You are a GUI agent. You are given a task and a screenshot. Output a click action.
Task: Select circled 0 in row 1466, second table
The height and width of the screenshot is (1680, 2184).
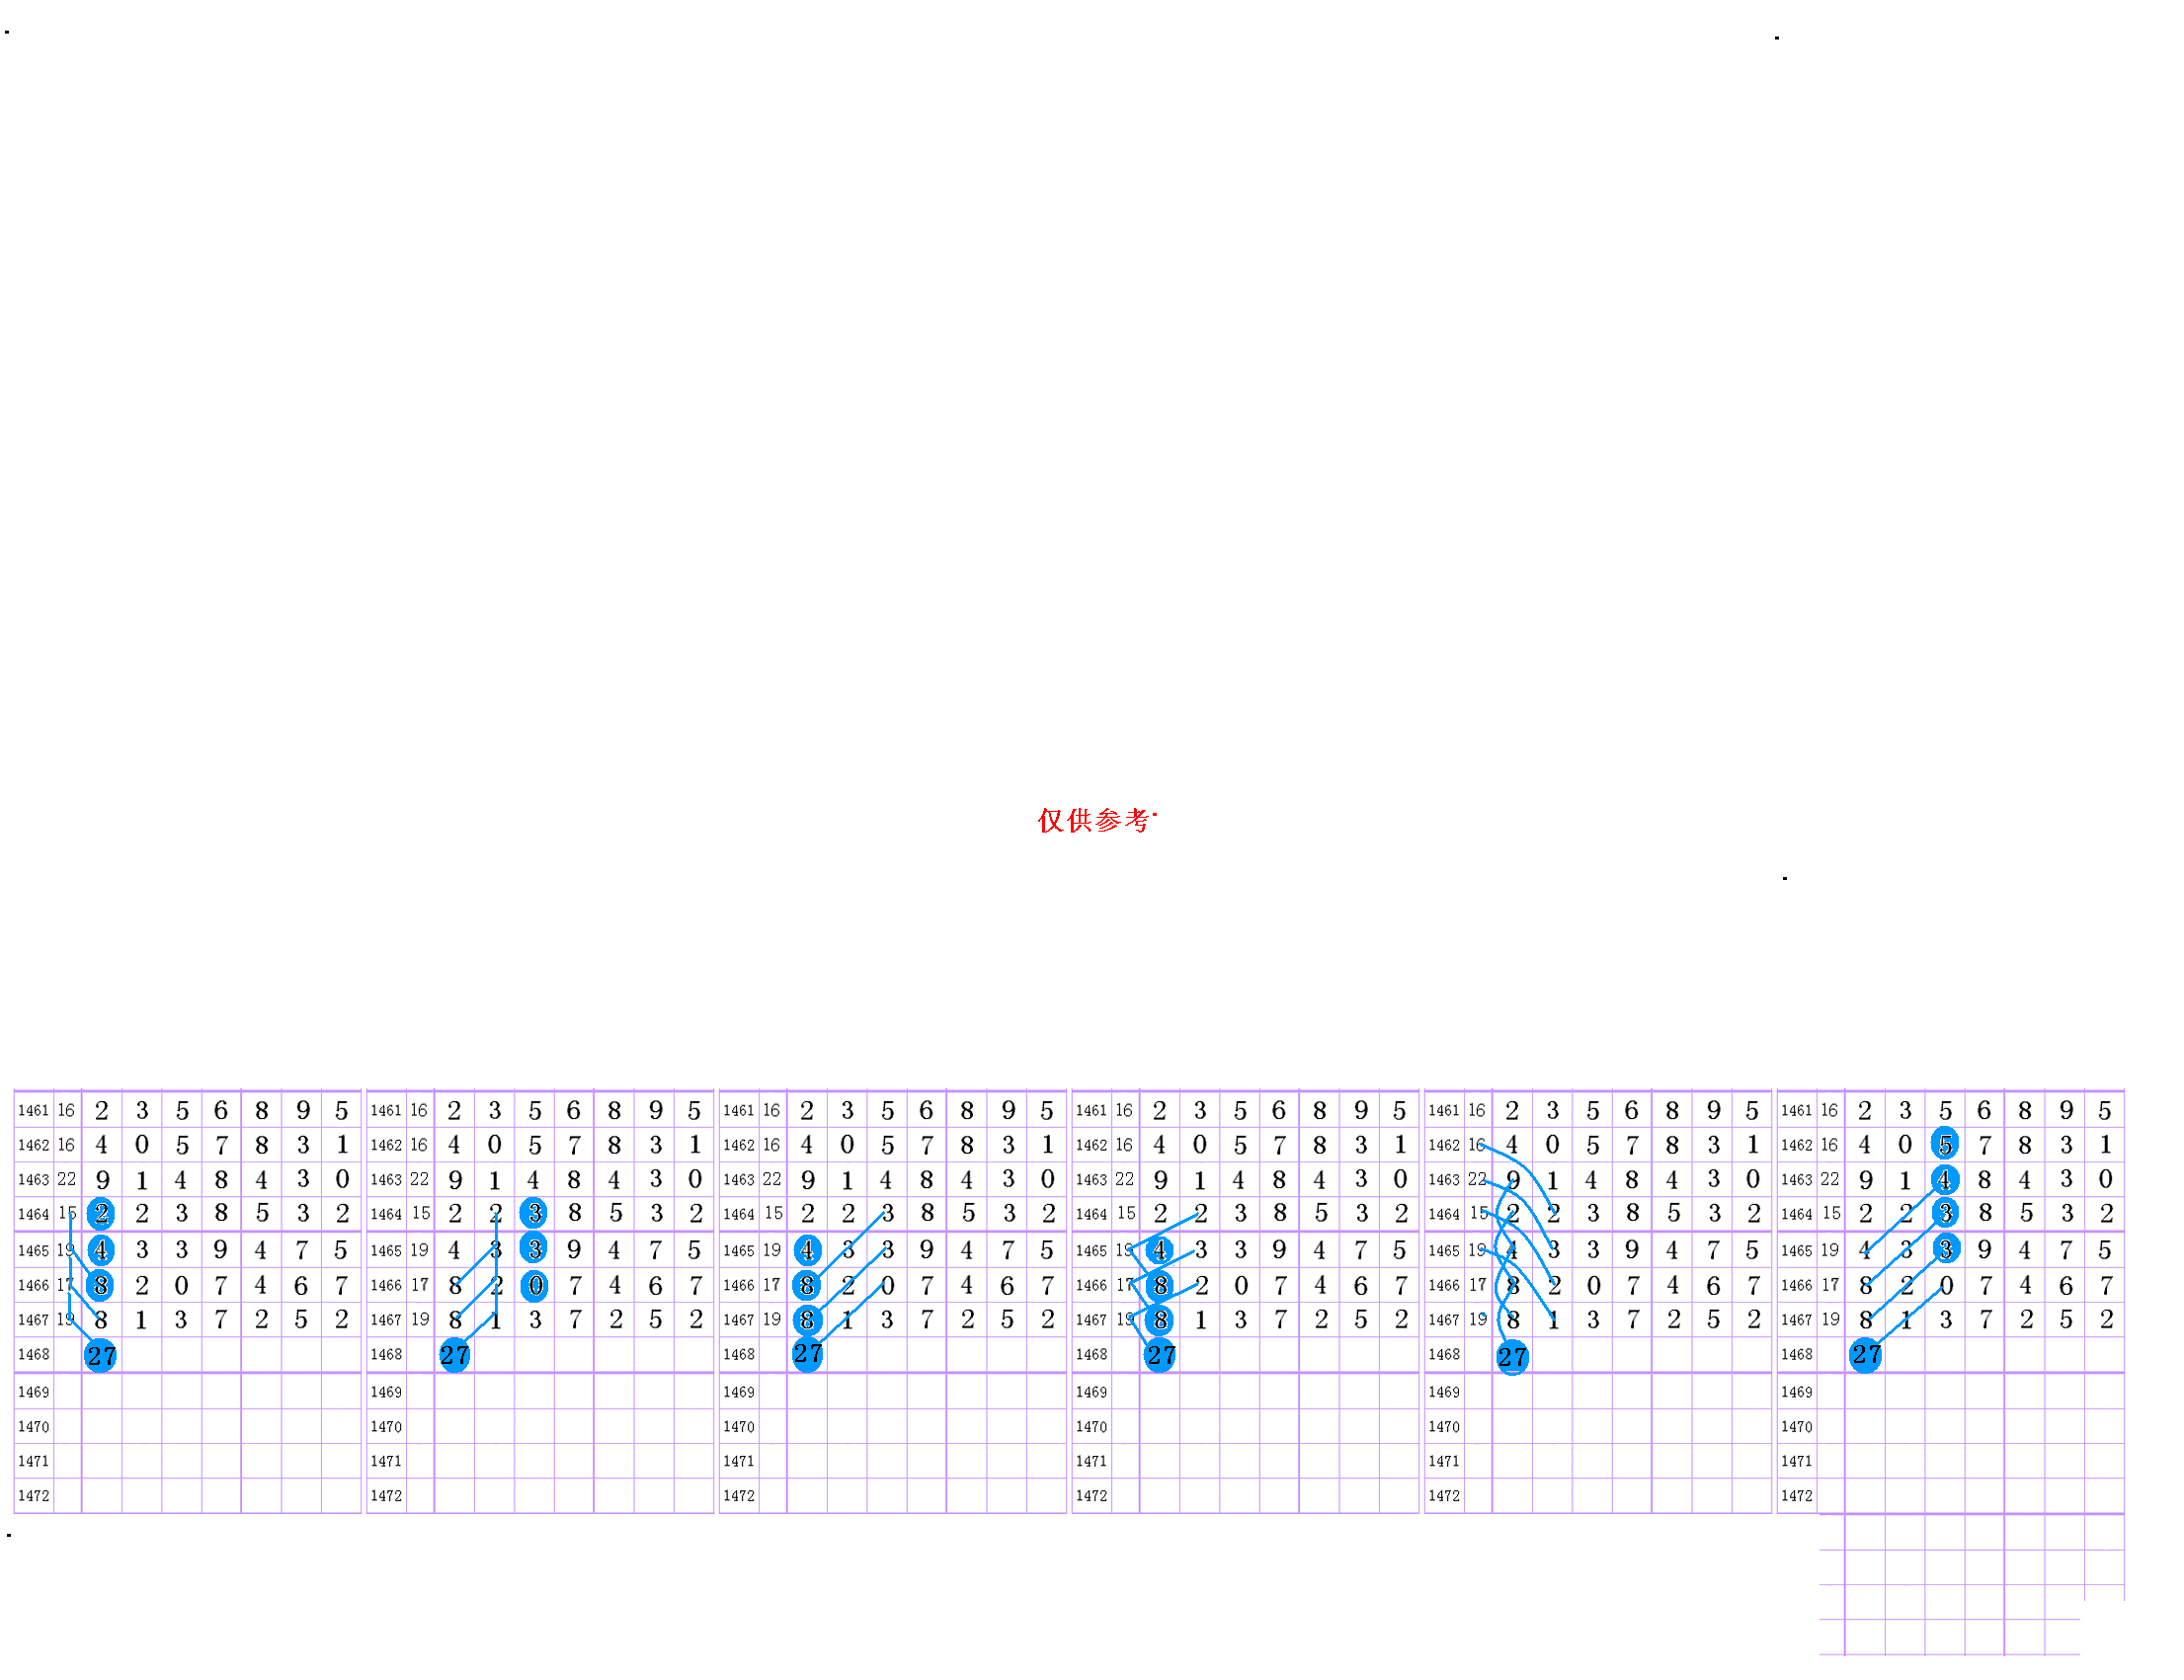[x=535, y=1285]
